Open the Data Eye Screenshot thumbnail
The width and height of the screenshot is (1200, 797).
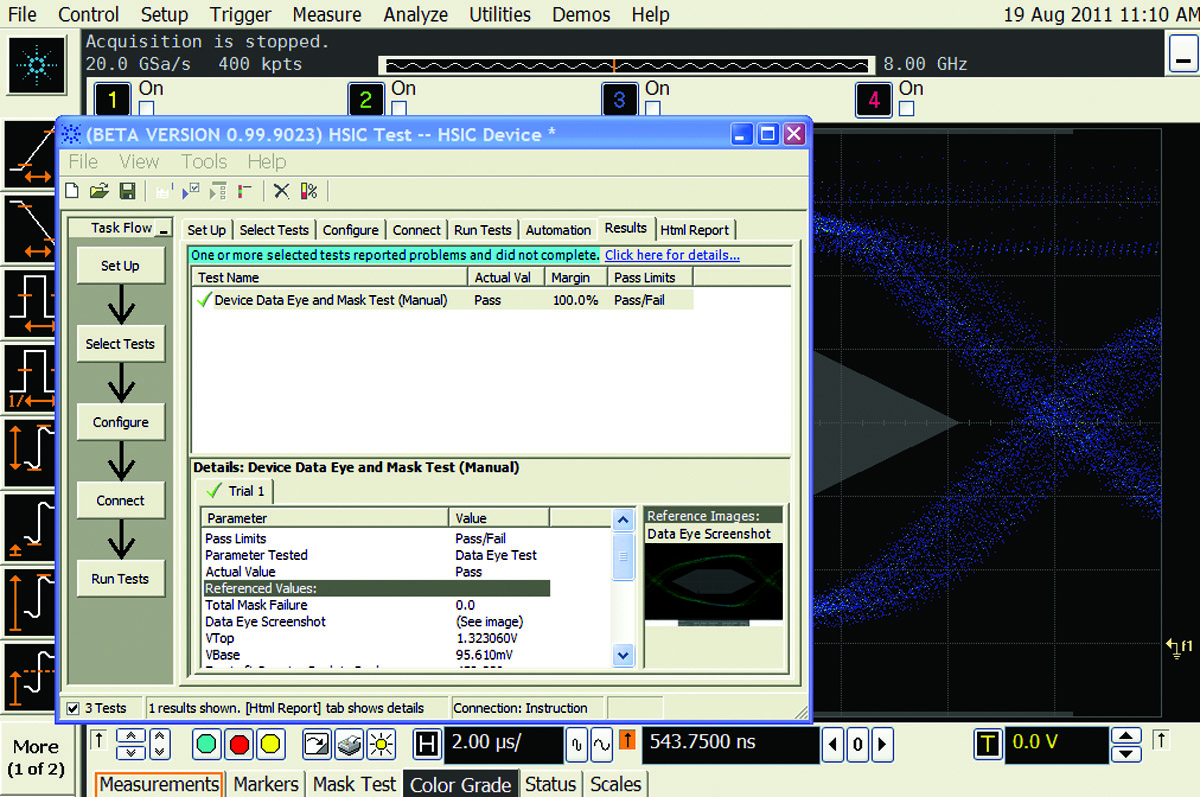[x=712, y=582]
